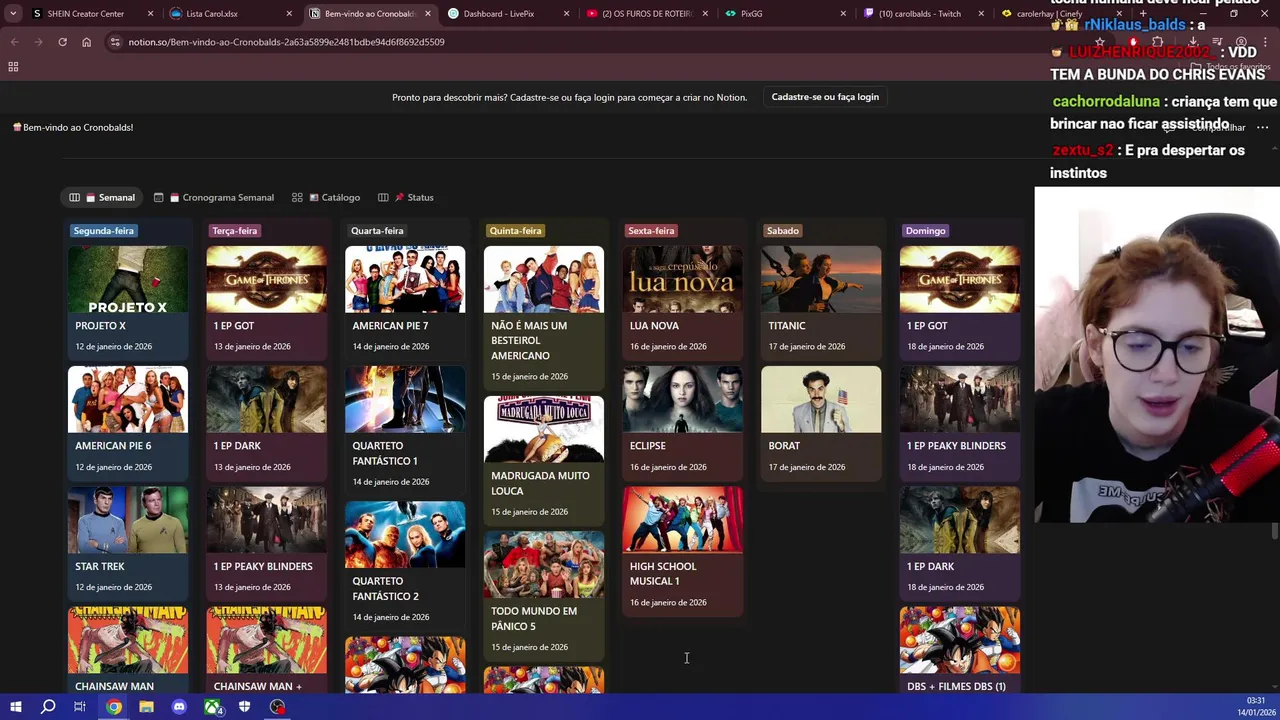The height and width of the screenshot is (720, 1280).
Task: Open Tuesday's 1 EP DARK card
Action: click(x=266, y=423)
